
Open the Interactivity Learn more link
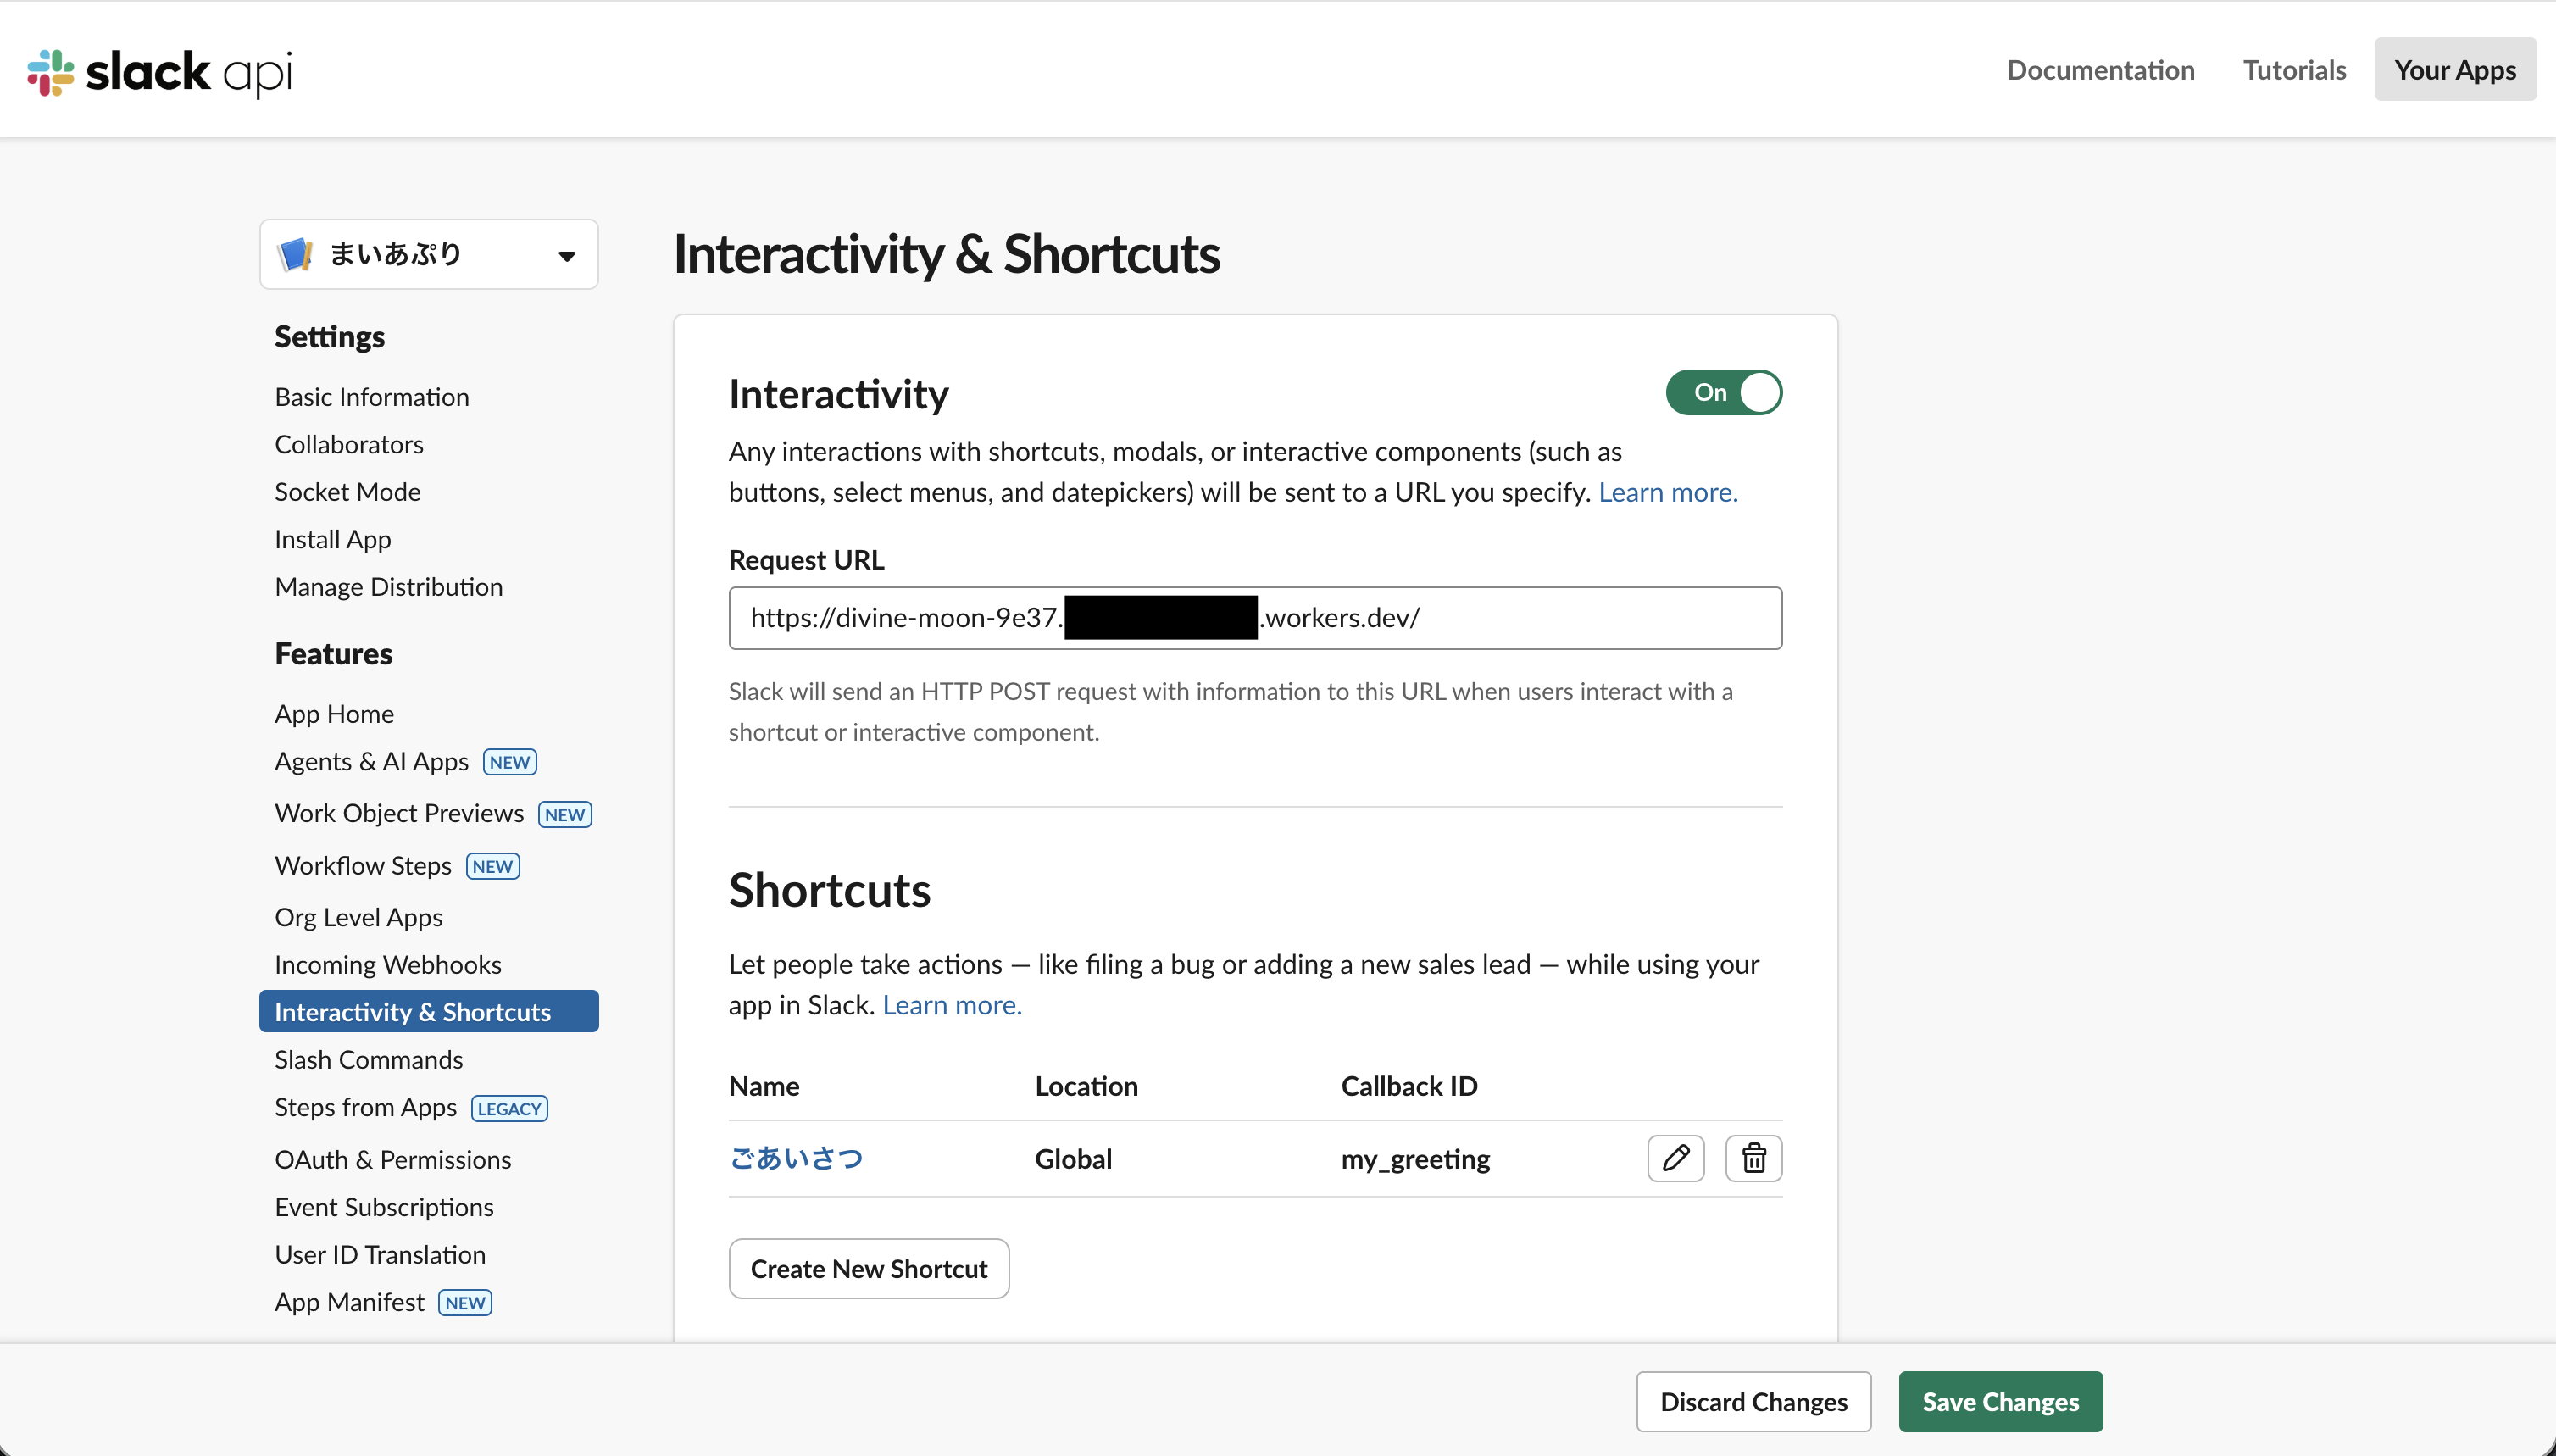(x=1666, y=491)
